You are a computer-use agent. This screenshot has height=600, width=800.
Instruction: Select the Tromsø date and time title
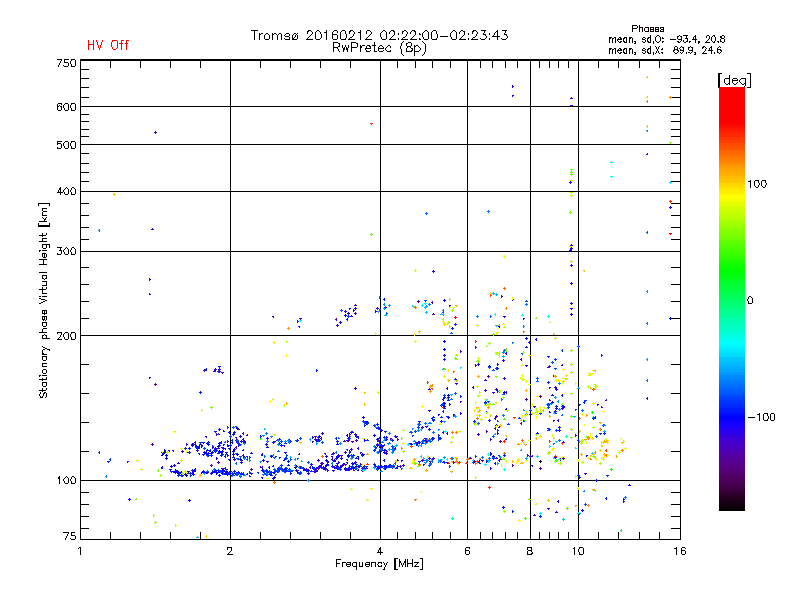click(379, 35)
